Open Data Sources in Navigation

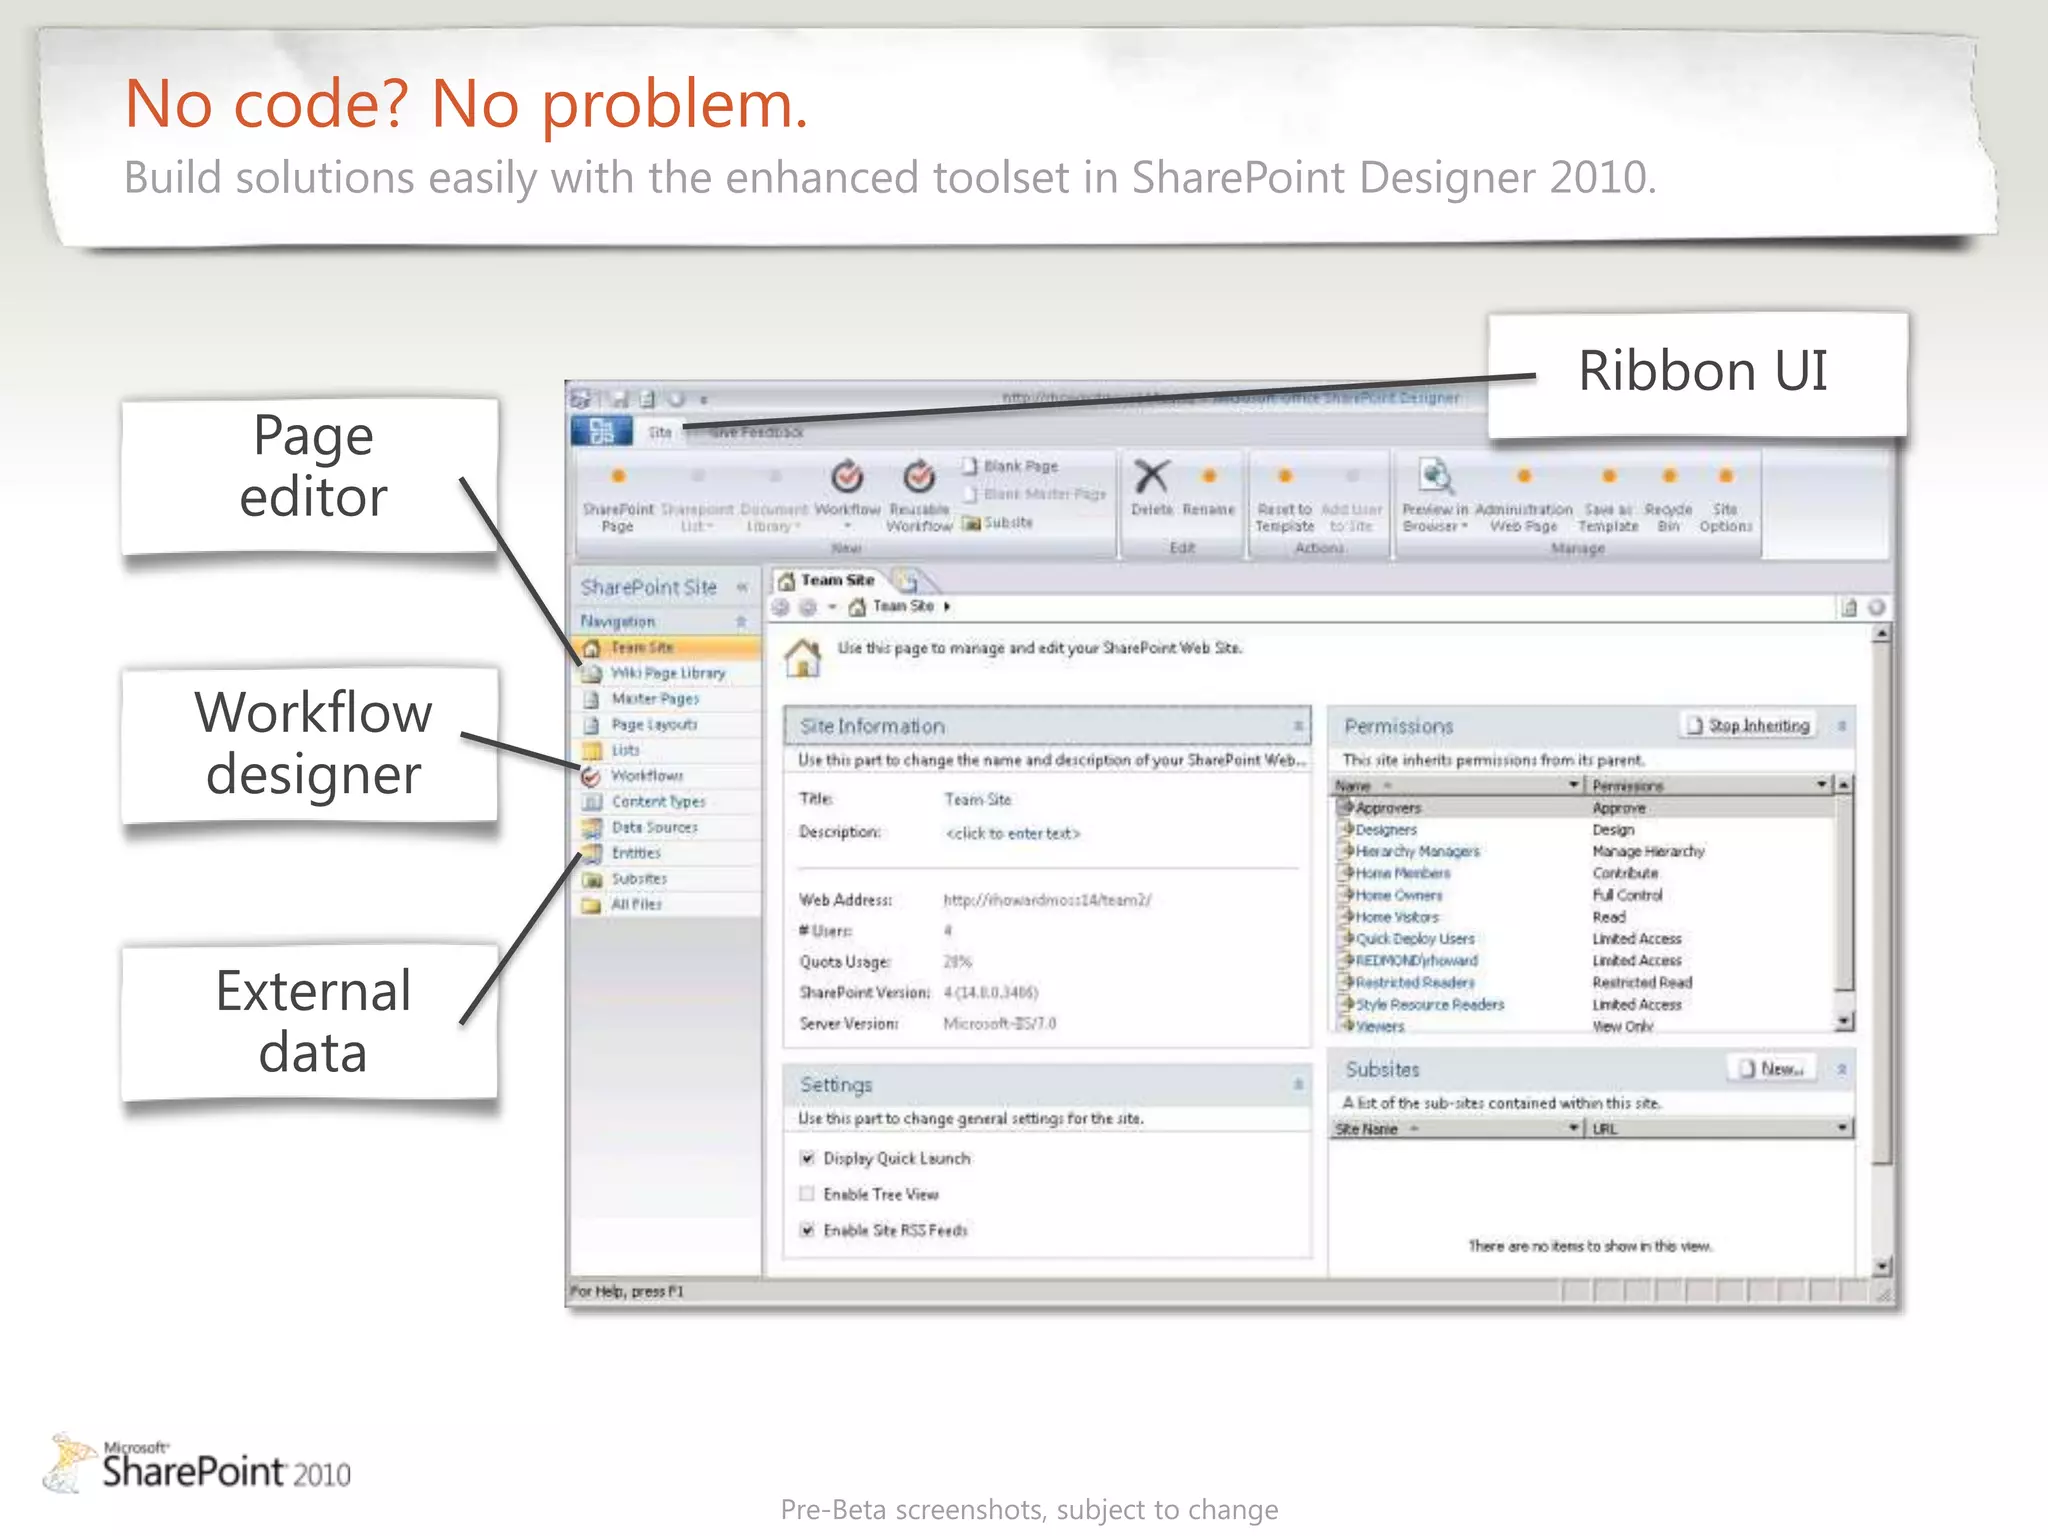[x=668, y=827]
